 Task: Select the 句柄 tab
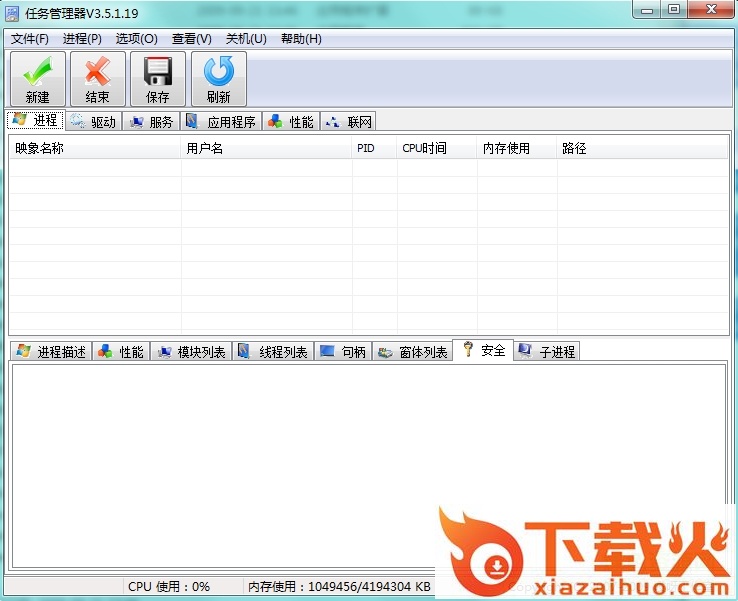pos(343,352)
